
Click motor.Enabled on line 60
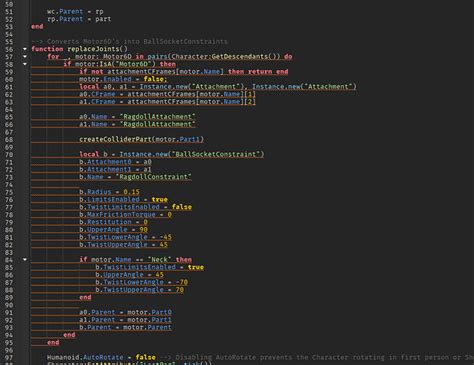coord(105,79)
